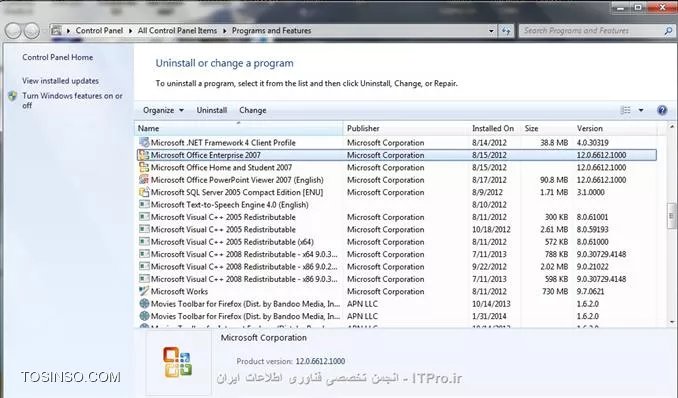Click the program list vertical scrollbar thumb
The image size is (678, 398).
[672, 215]
